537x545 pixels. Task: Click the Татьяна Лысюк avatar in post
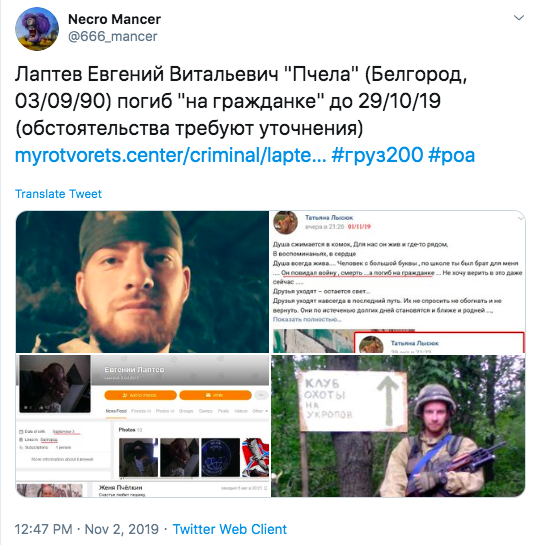coord(285,222)
